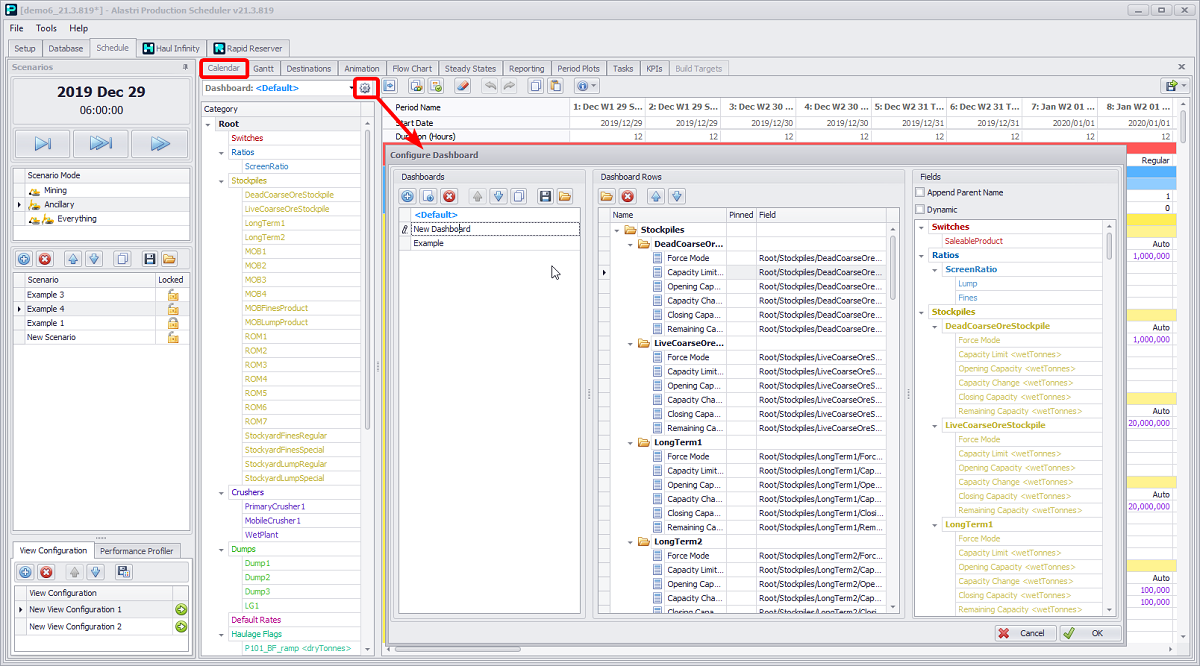Viewport: 1200px width, 666px height.
Task: Switch to the Gantt tab
Action: pos(263,69)
